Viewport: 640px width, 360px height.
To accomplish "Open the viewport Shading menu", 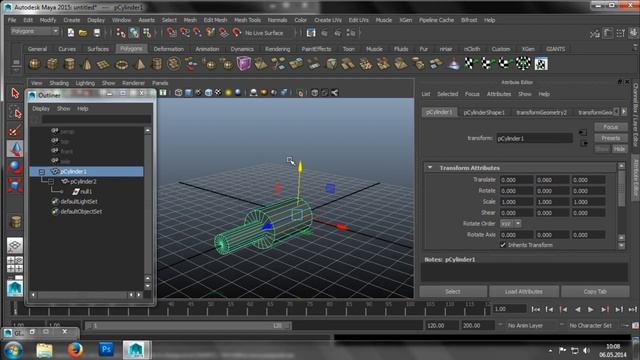I will (59, 83).
